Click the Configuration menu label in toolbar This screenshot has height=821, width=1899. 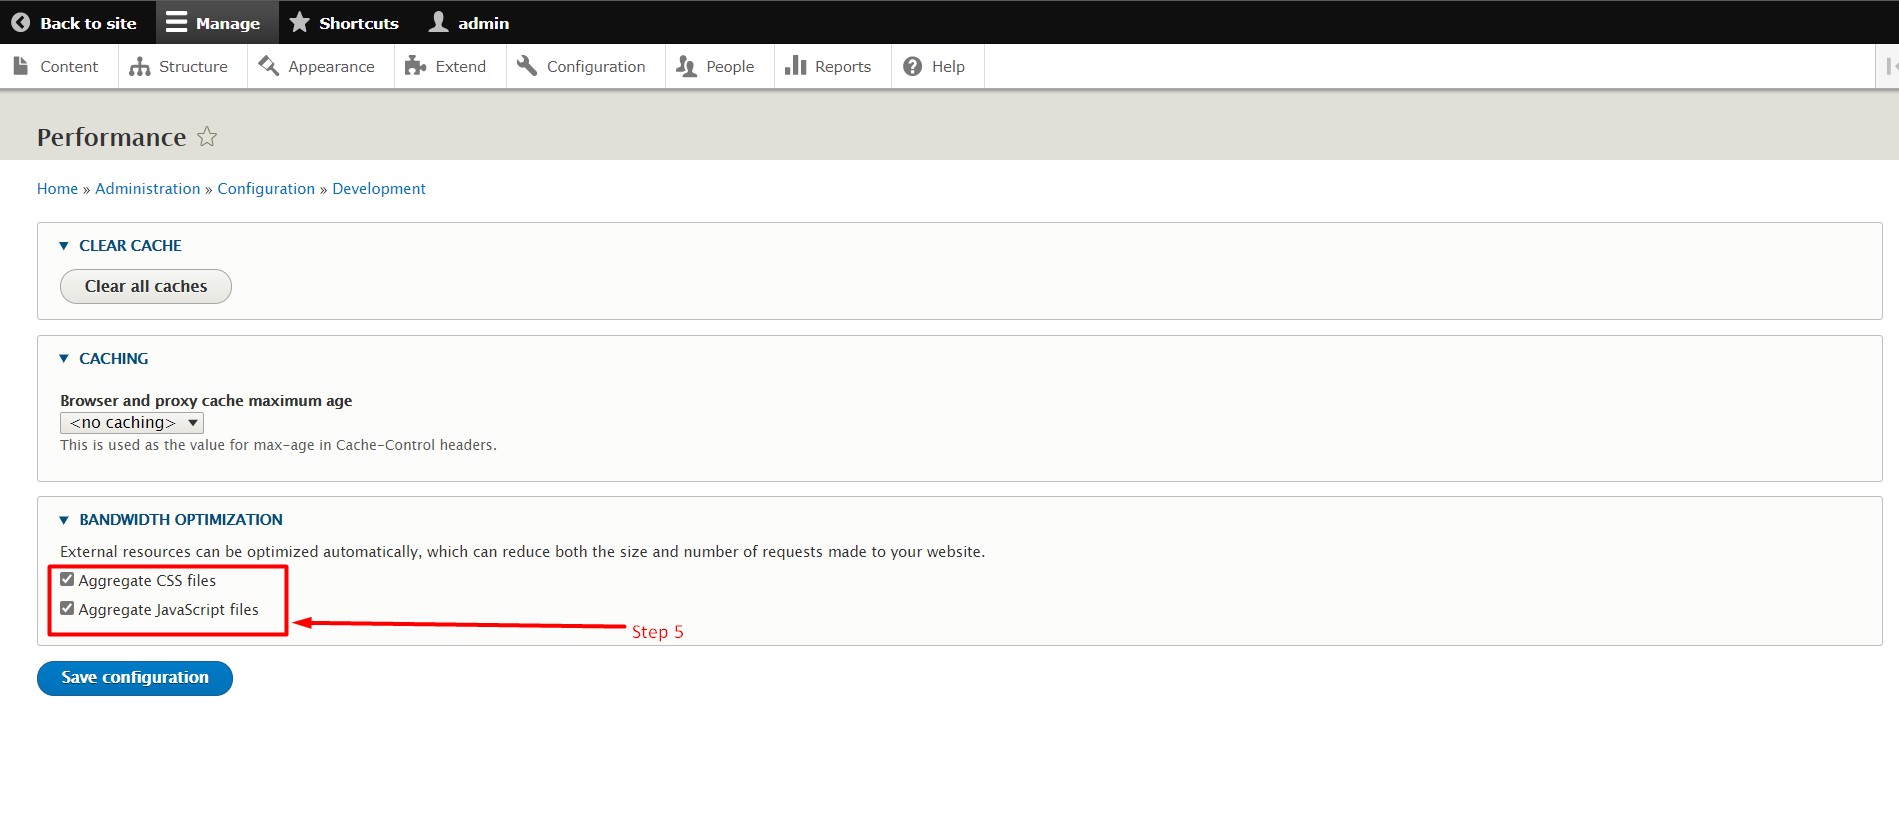coord(596,67)
